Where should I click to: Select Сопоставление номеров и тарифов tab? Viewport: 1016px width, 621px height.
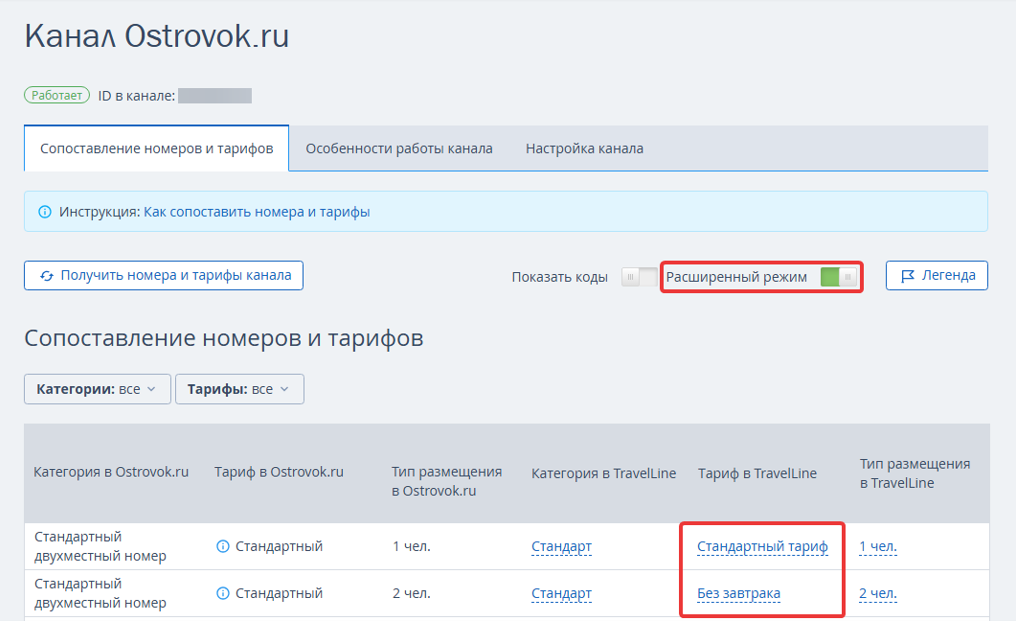[156, 149]
